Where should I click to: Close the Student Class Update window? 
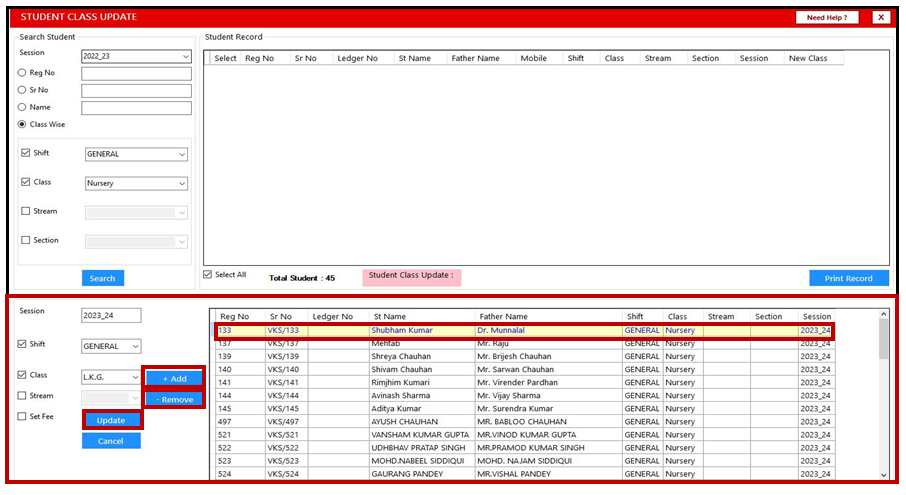tap(881, 17)
